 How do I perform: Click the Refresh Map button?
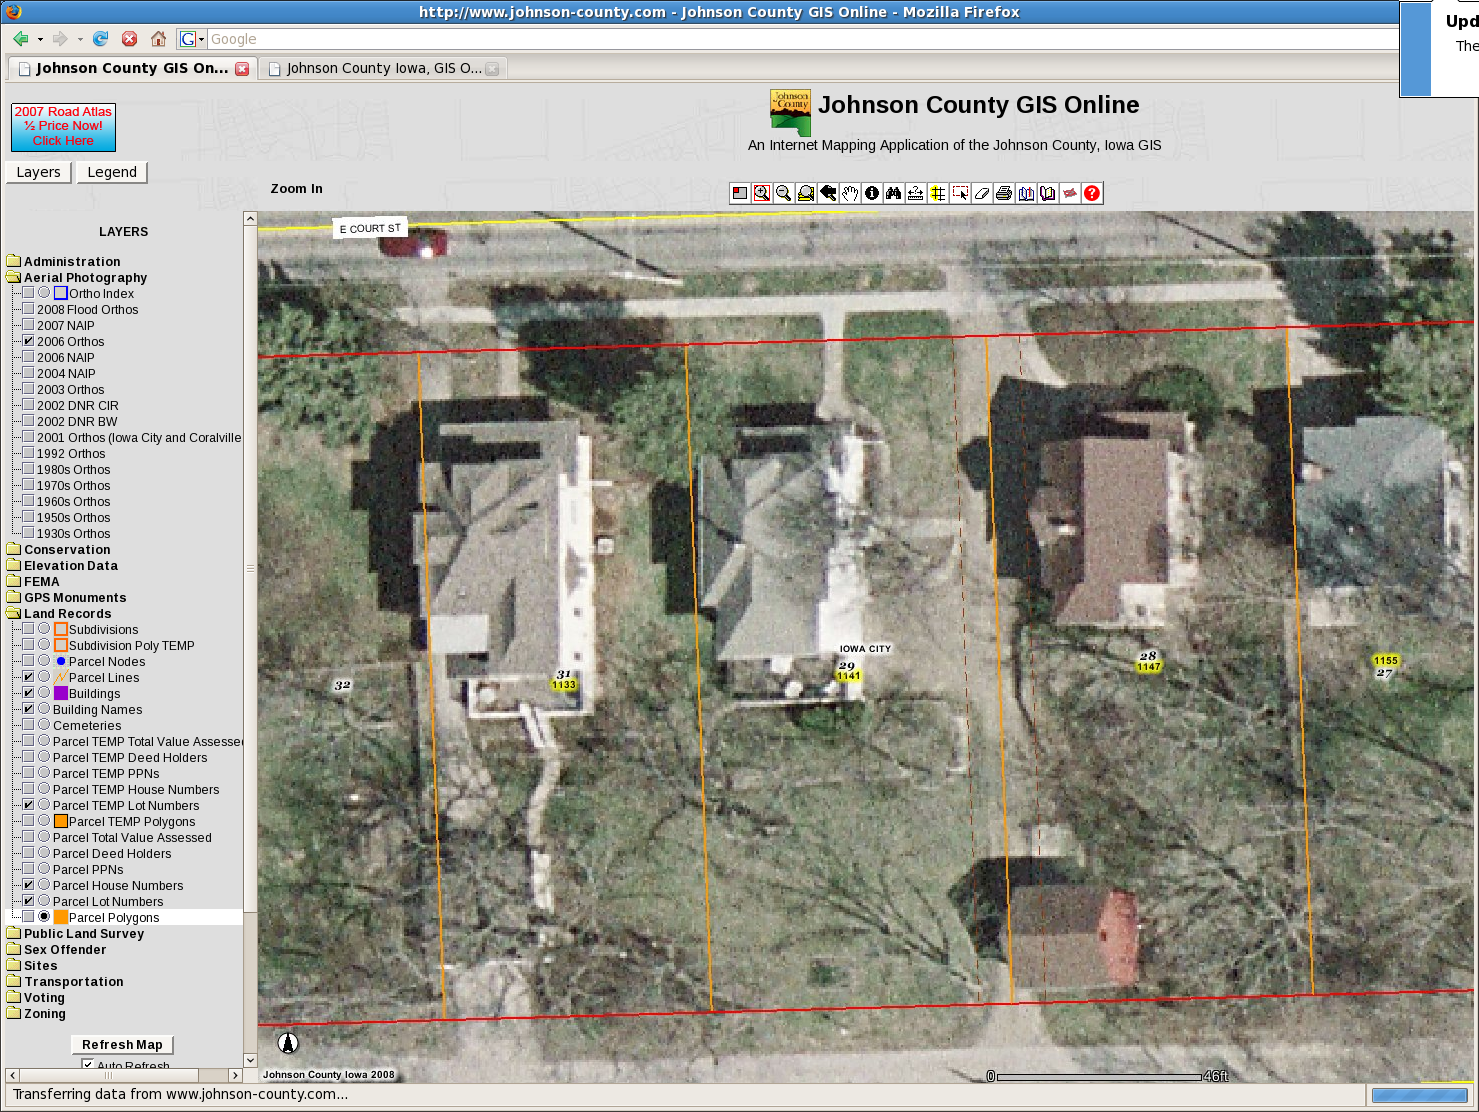(122, 1044)
